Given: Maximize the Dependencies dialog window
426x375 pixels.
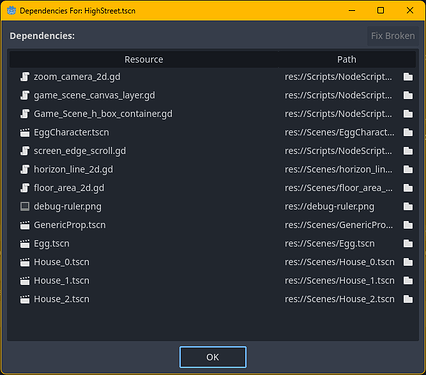Looking at the screenshot, I should 380,10.
